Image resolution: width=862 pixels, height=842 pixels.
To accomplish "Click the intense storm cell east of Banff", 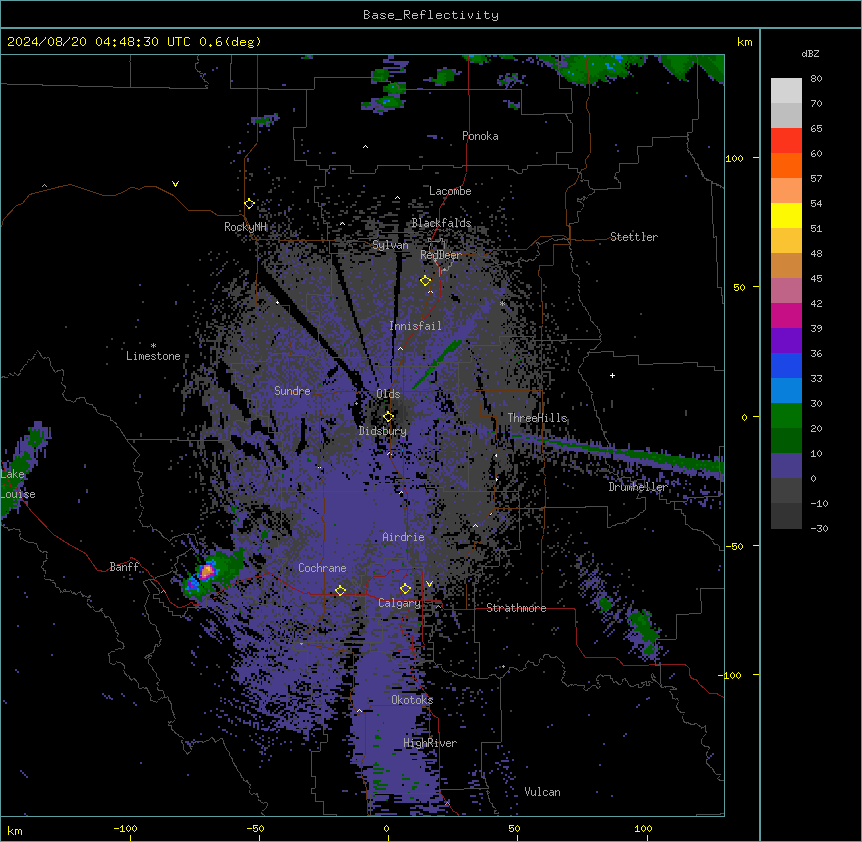I will click(207, 572).
